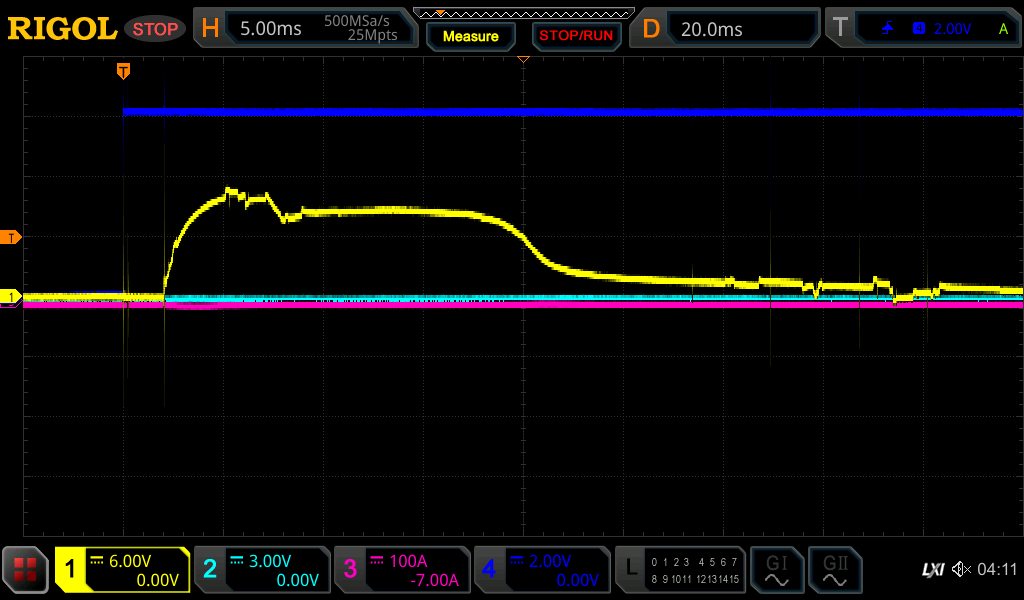The height and width of the screenshot is (600, 1024).
Task: Click the yellow channel 1 ground marker
Action: [x=12, y=297]
